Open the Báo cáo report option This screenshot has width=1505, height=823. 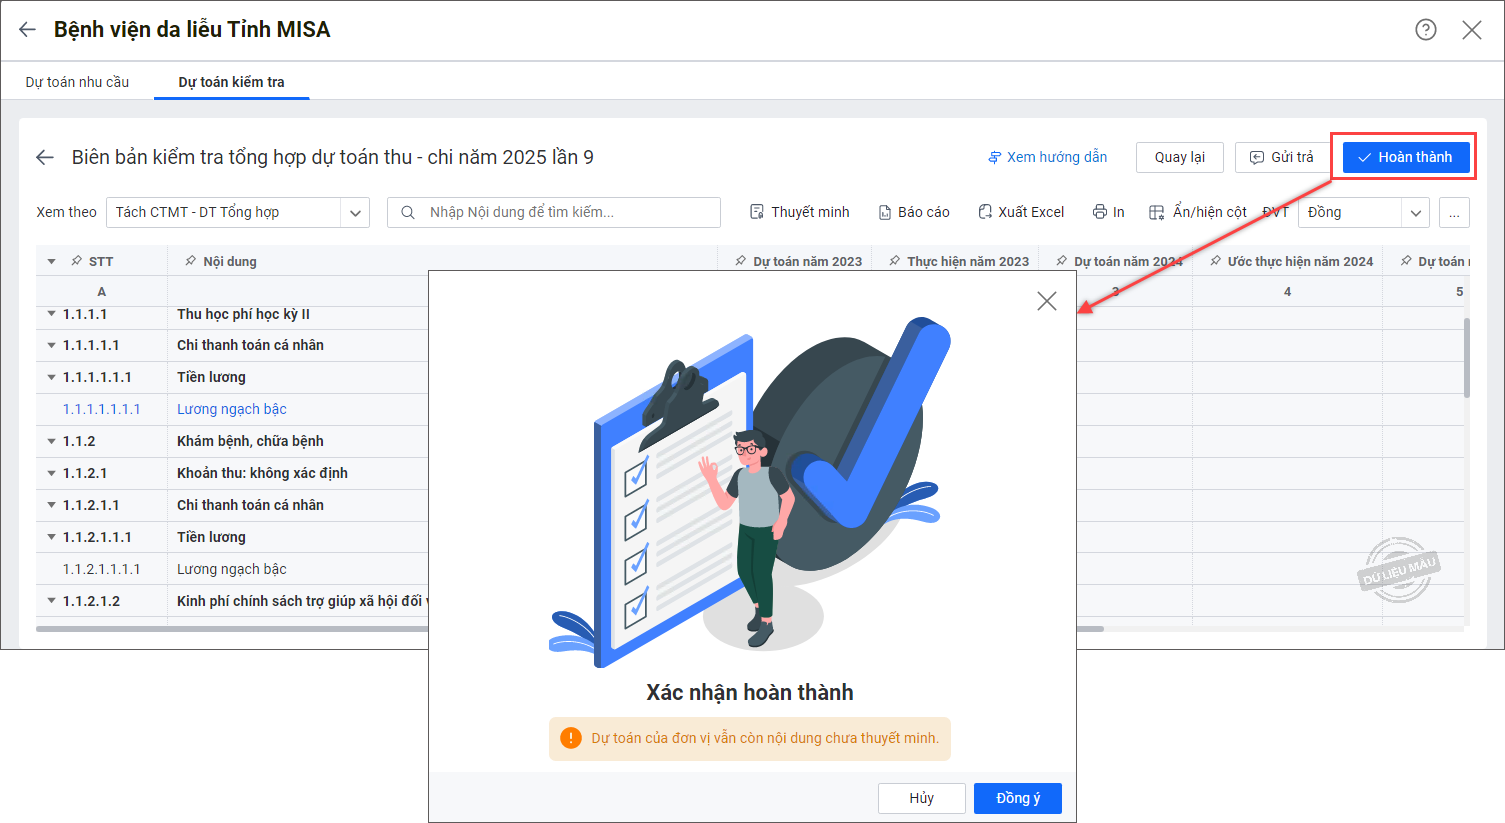[x=913, y=212]
